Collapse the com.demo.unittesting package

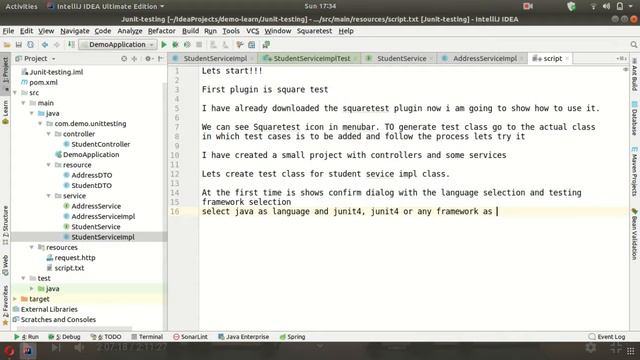(x=40, y=124)
